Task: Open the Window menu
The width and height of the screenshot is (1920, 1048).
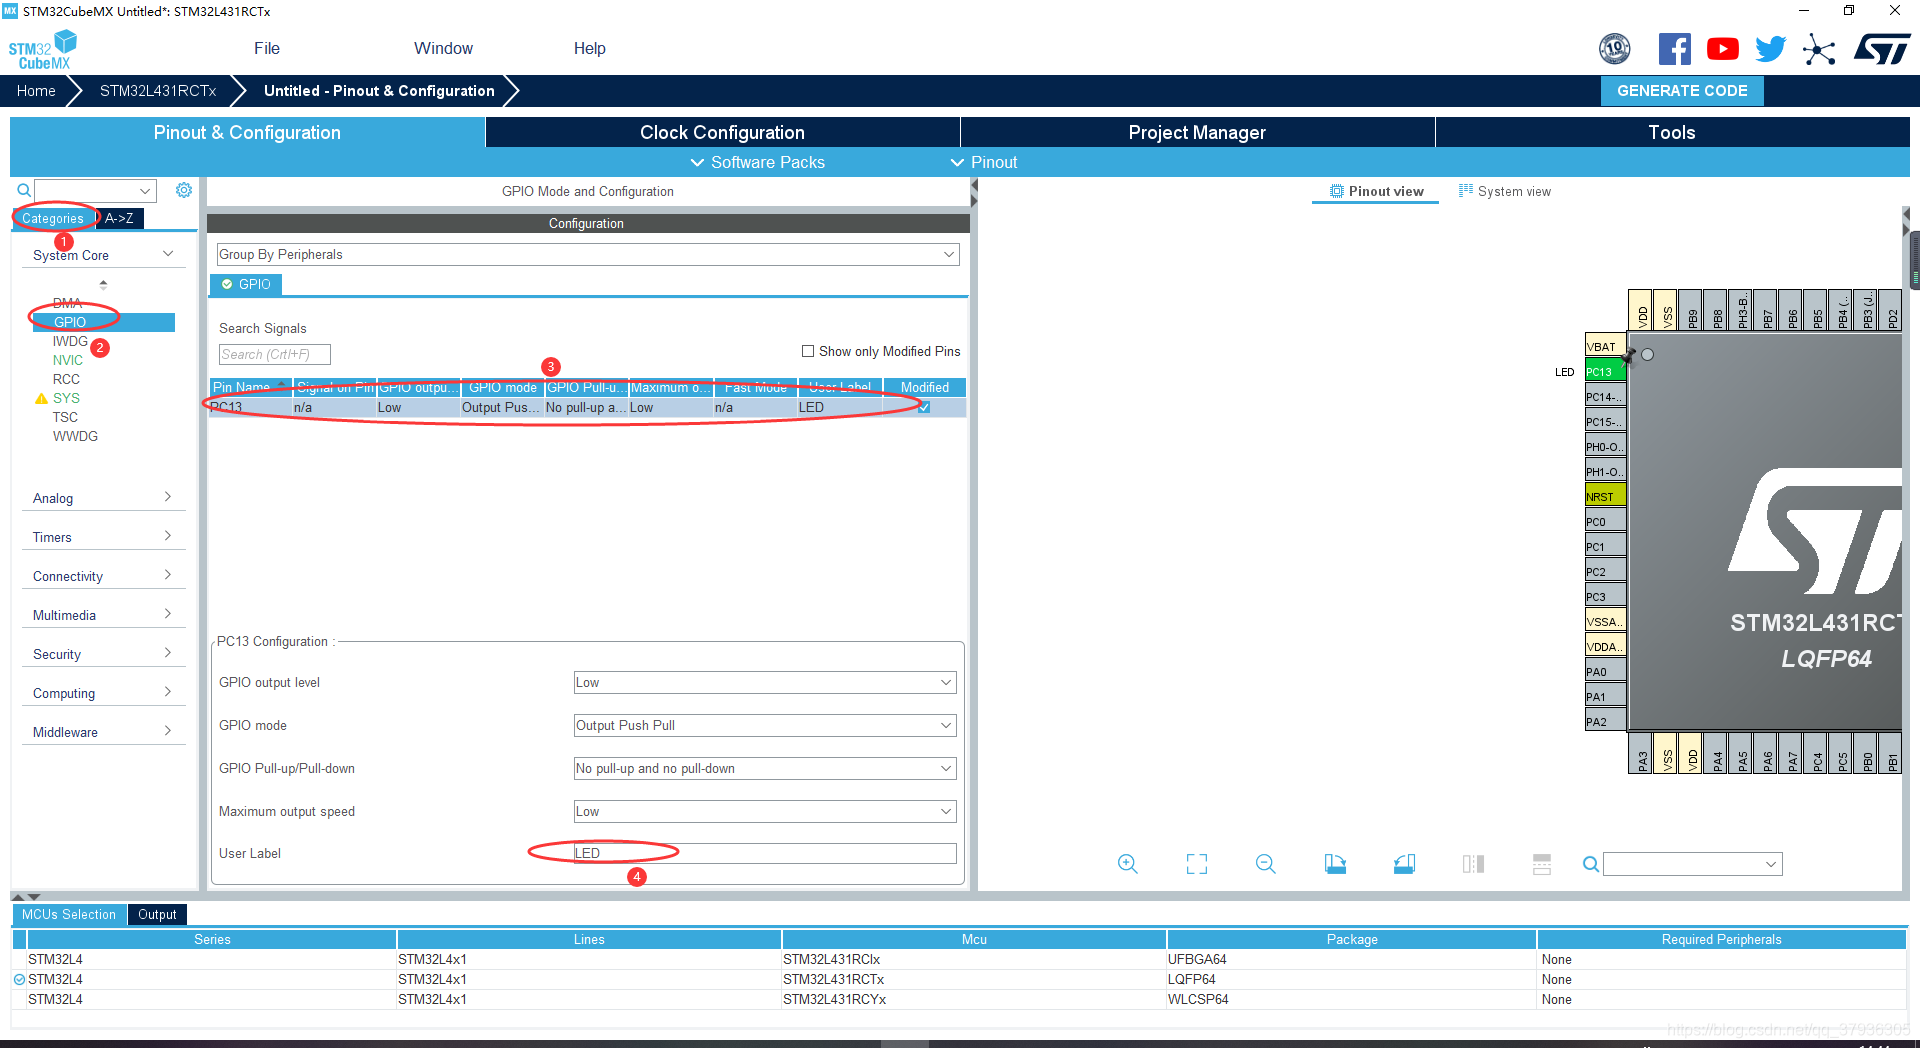Action: pos(443,48)
